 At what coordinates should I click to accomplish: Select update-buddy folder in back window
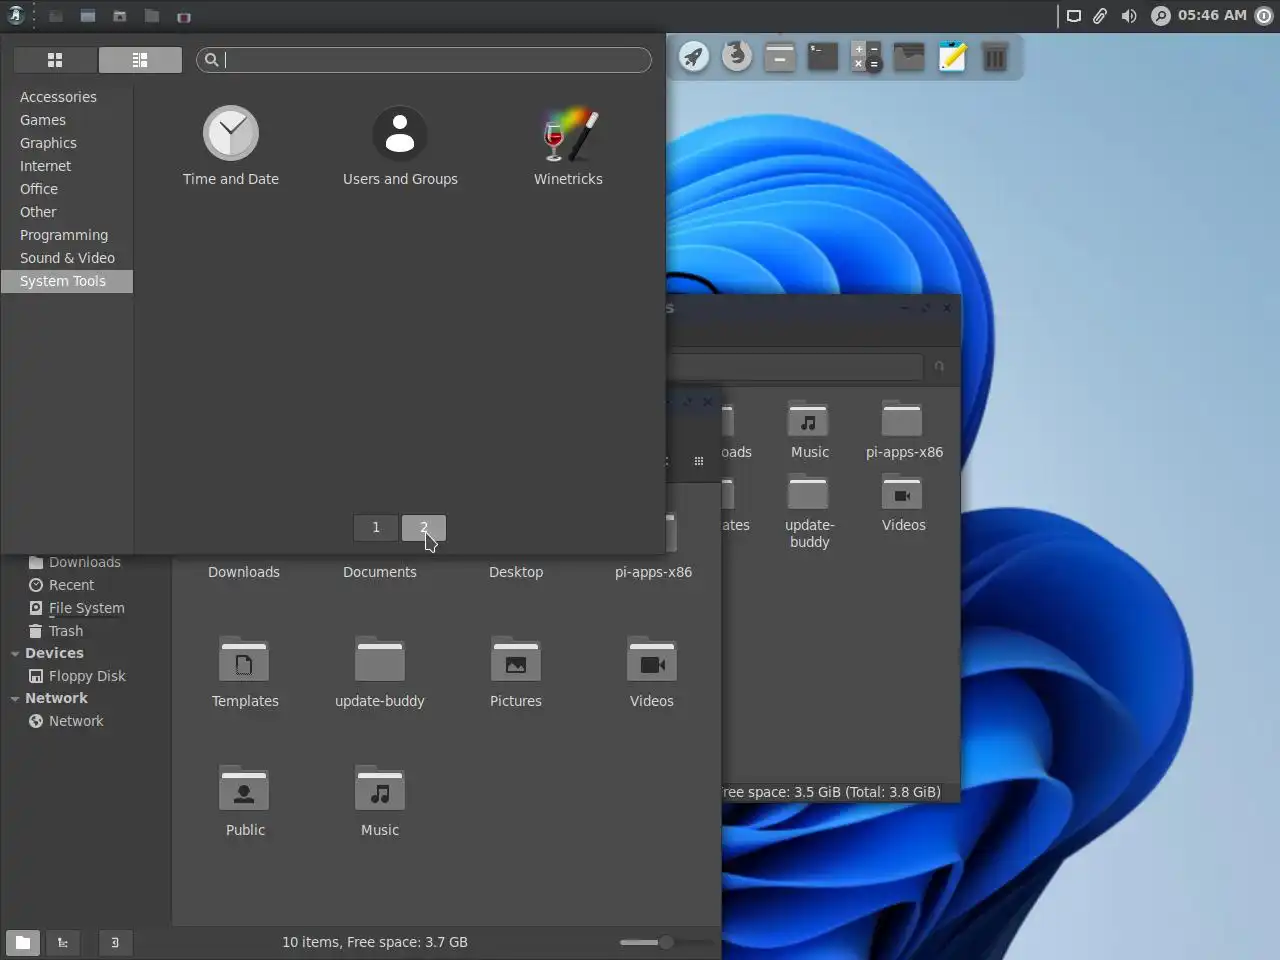tap(809, 512)
